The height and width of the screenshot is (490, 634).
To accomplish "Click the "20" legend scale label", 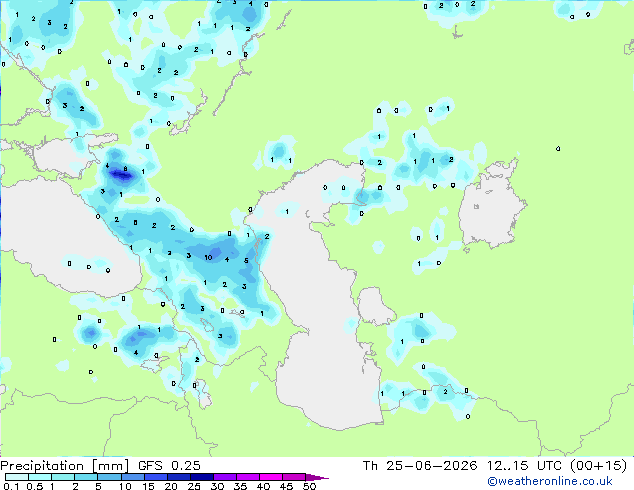I will pyautogui.click(x=171, y=486).
